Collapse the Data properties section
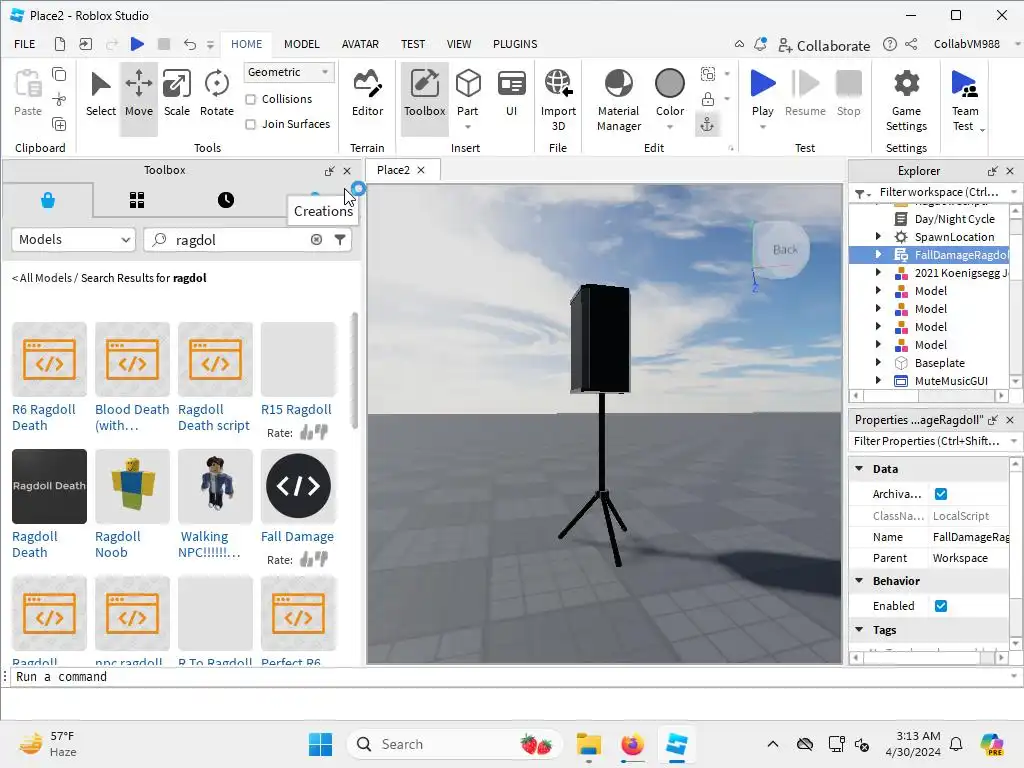This screenshot has height=768, width=1024. [859, 469]
